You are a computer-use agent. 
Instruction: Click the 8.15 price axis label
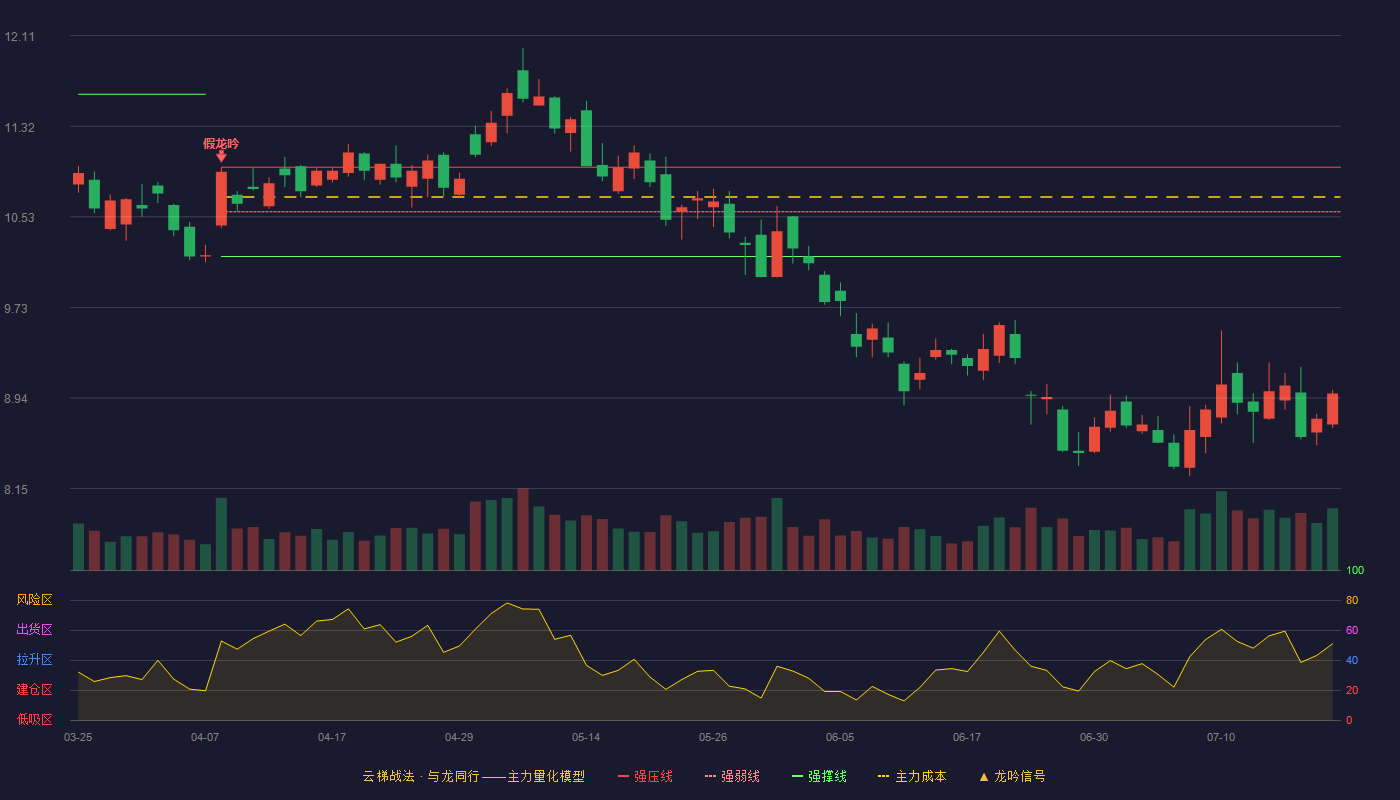(x=16, y=490)
